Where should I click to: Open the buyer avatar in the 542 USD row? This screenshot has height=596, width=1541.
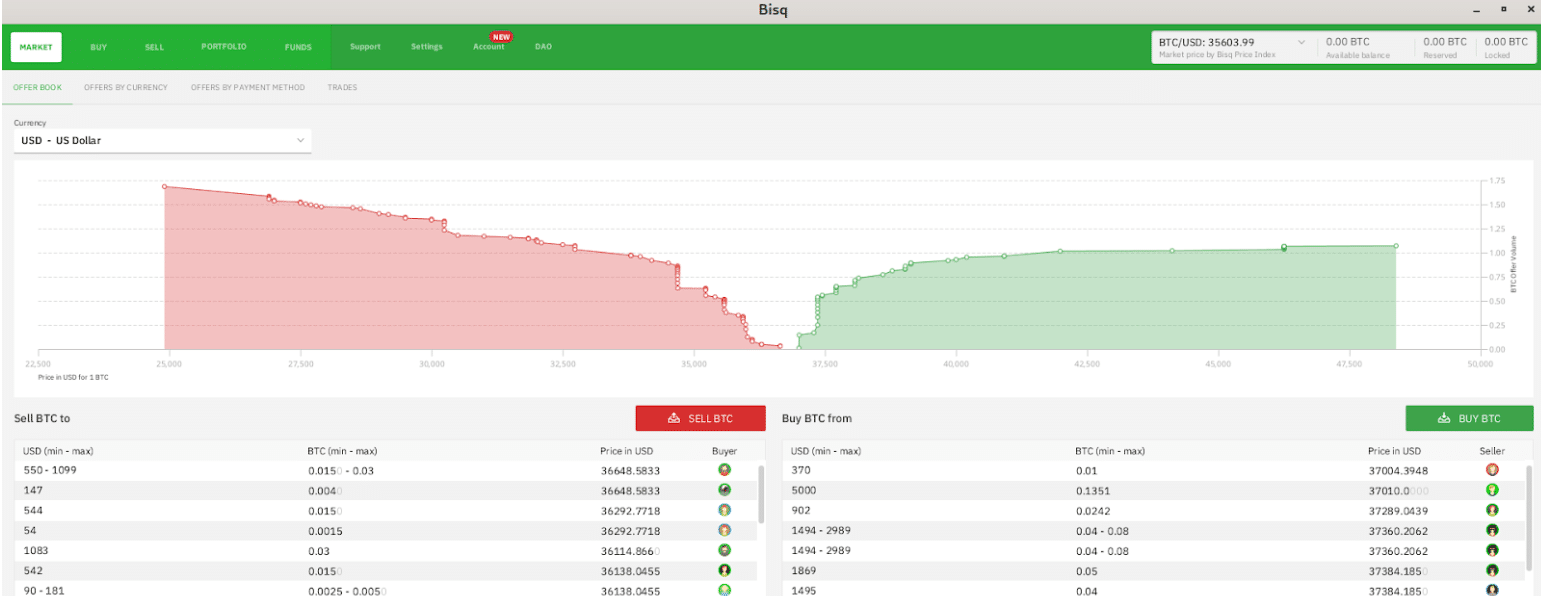pyautogui.click(x=724, y=570)
